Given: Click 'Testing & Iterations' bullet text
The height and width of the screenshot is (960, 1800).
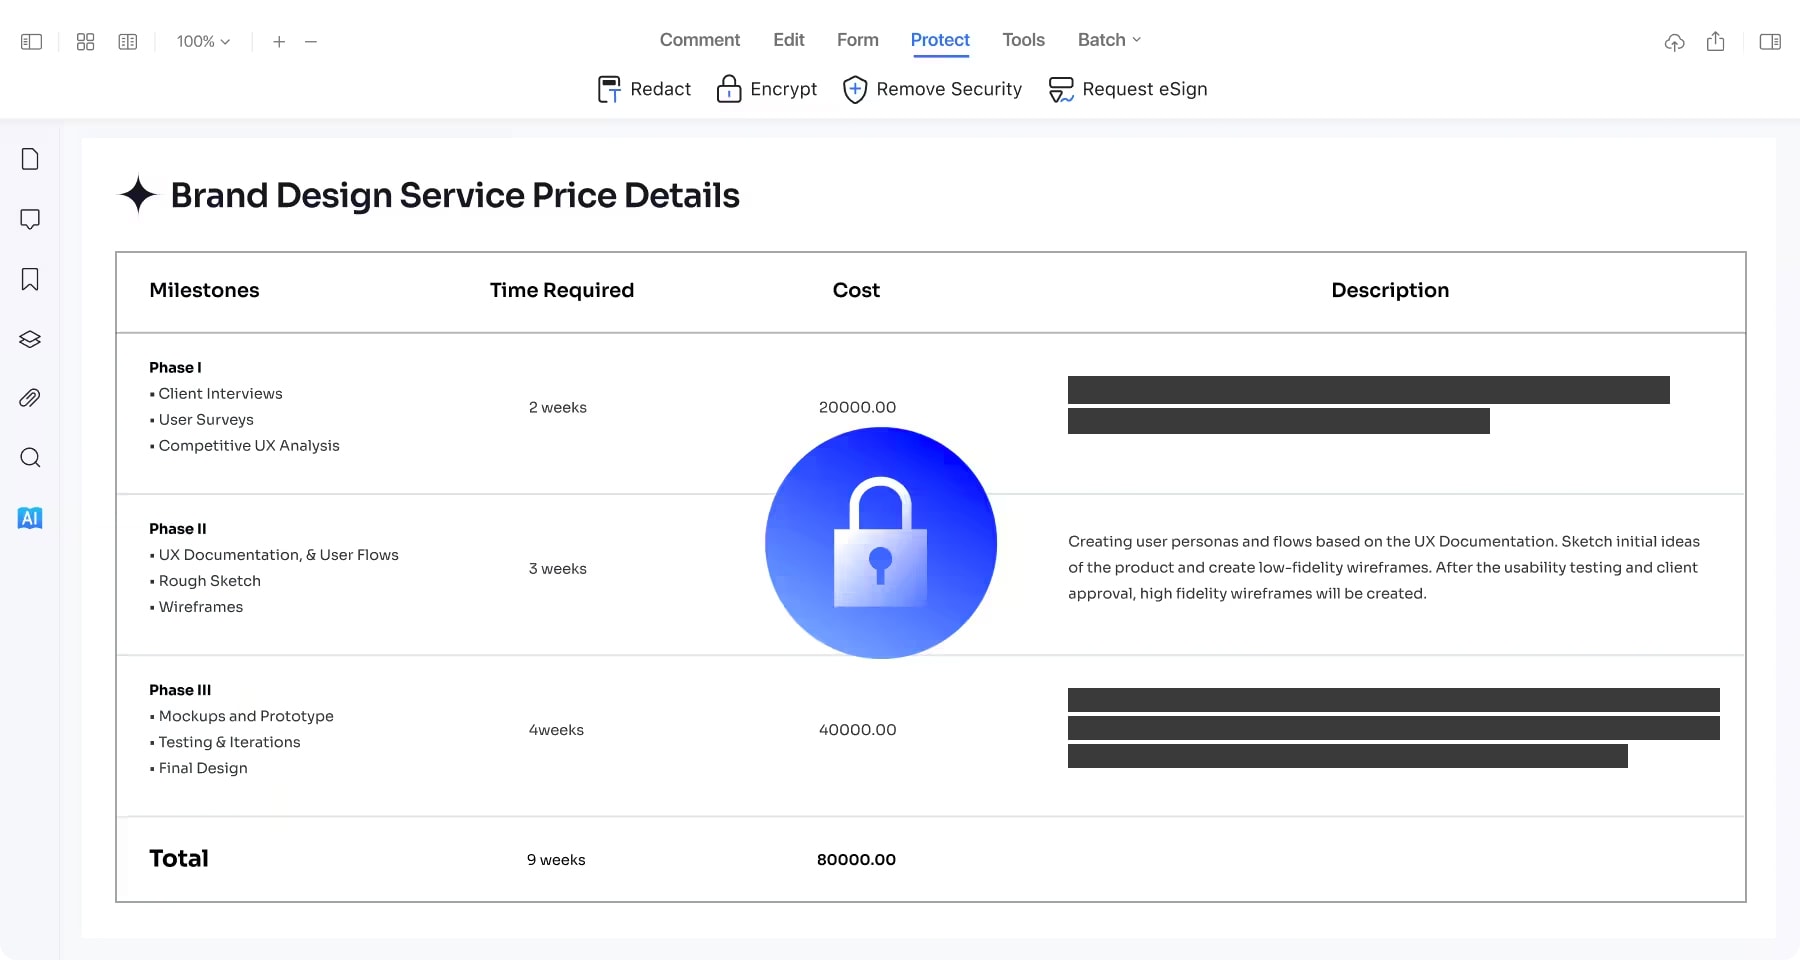Looking at the screenshot, I should click(x=229, y=742).
